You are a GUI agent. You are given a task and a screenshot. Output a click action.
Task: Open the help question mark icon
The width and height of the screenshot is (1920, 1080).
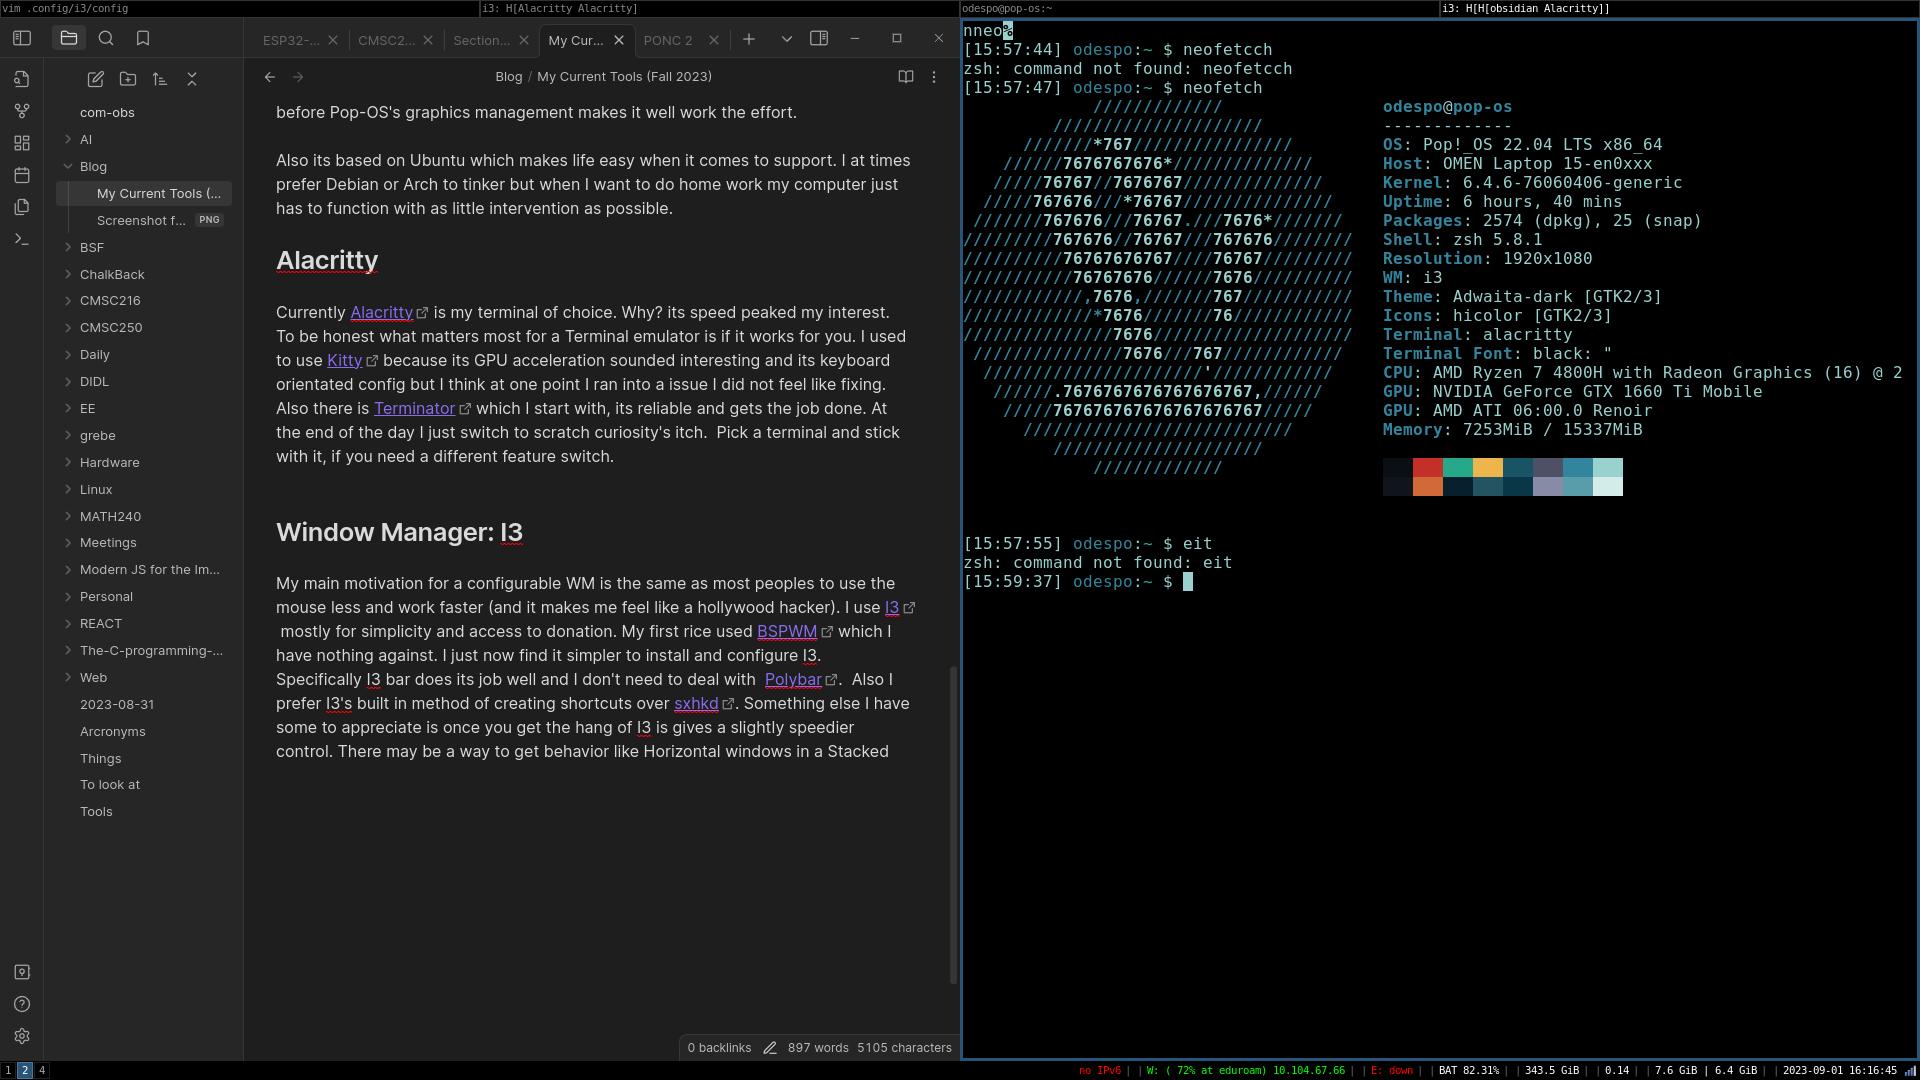22,1004
